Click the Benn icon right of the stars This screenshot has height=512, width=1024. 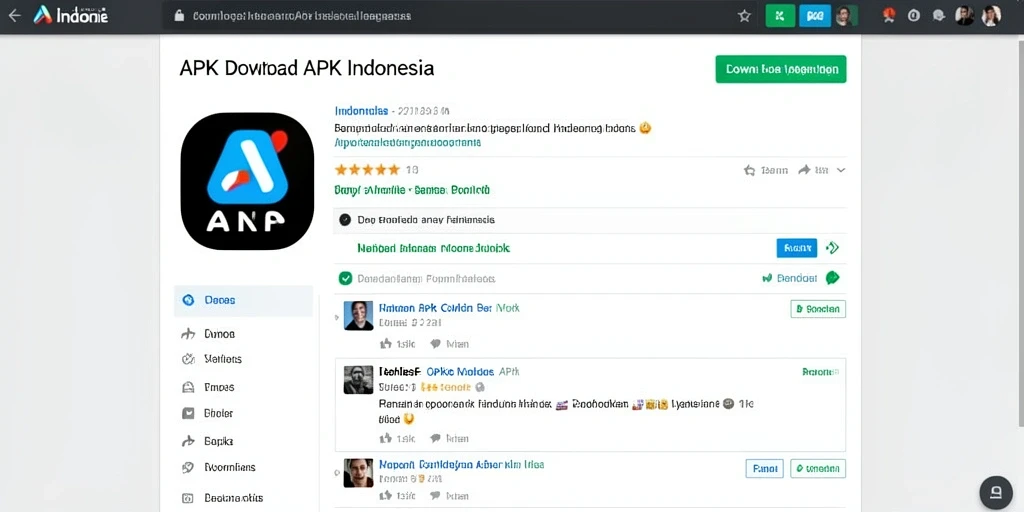[750, 170]
